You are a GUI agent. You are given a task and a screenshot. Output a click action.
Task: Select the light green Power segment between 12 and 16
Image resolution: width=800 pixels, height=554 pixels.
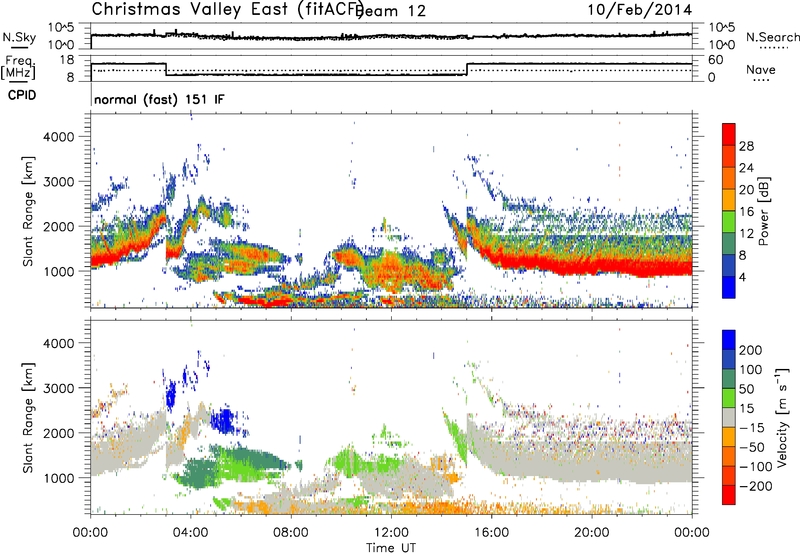[729, 222]
